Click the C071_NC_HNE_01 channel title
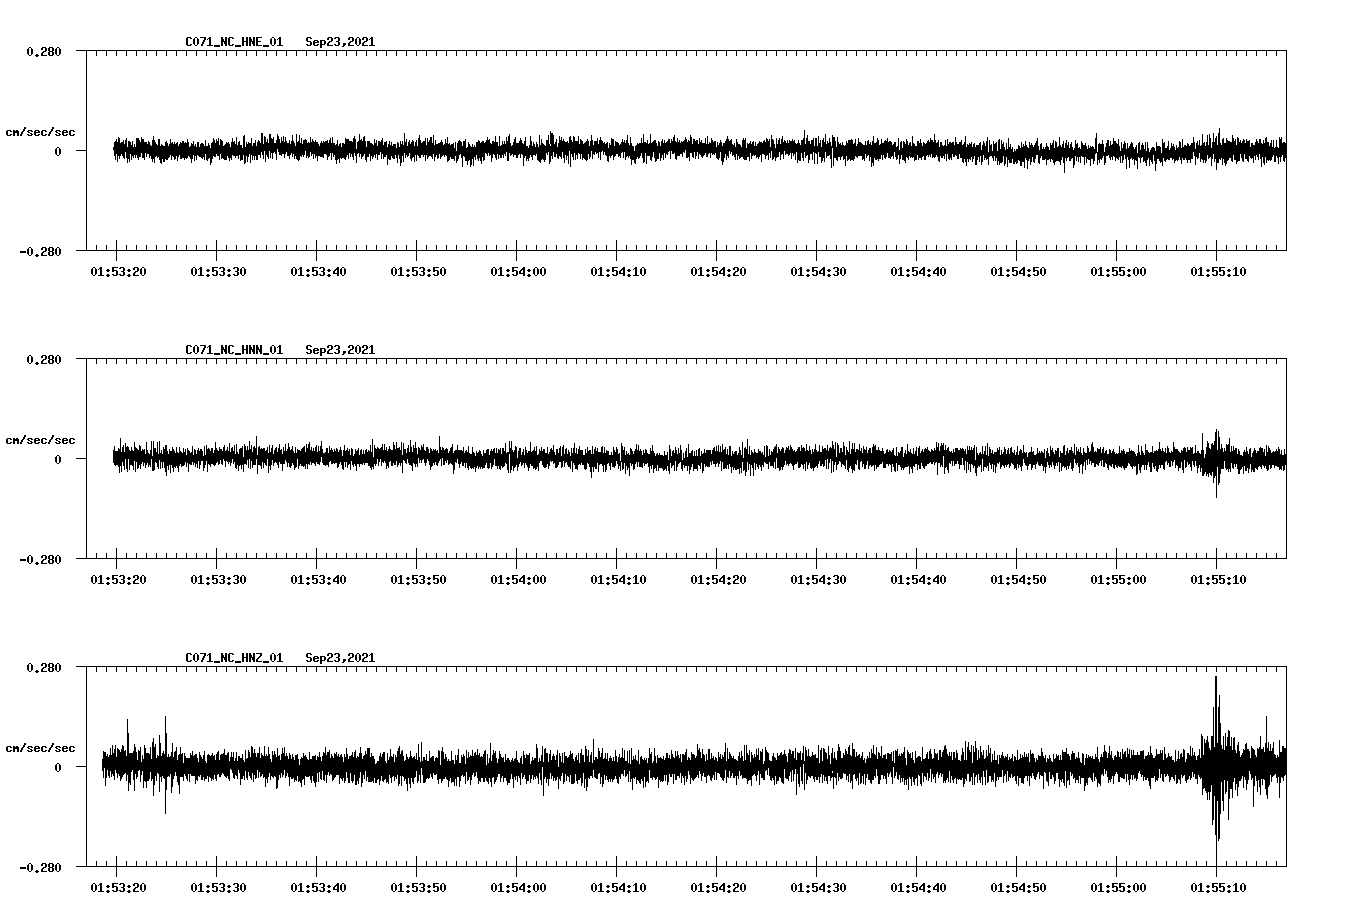 [234, 42]
